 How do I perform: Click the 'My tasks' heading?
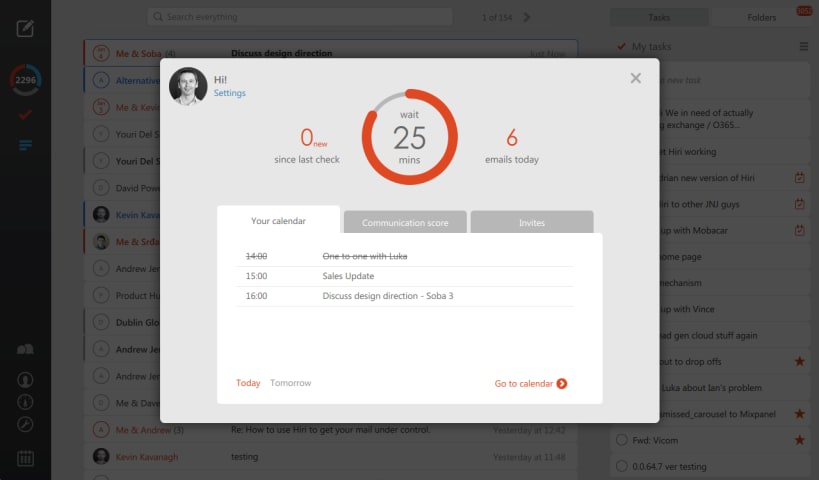coord(651,46)
